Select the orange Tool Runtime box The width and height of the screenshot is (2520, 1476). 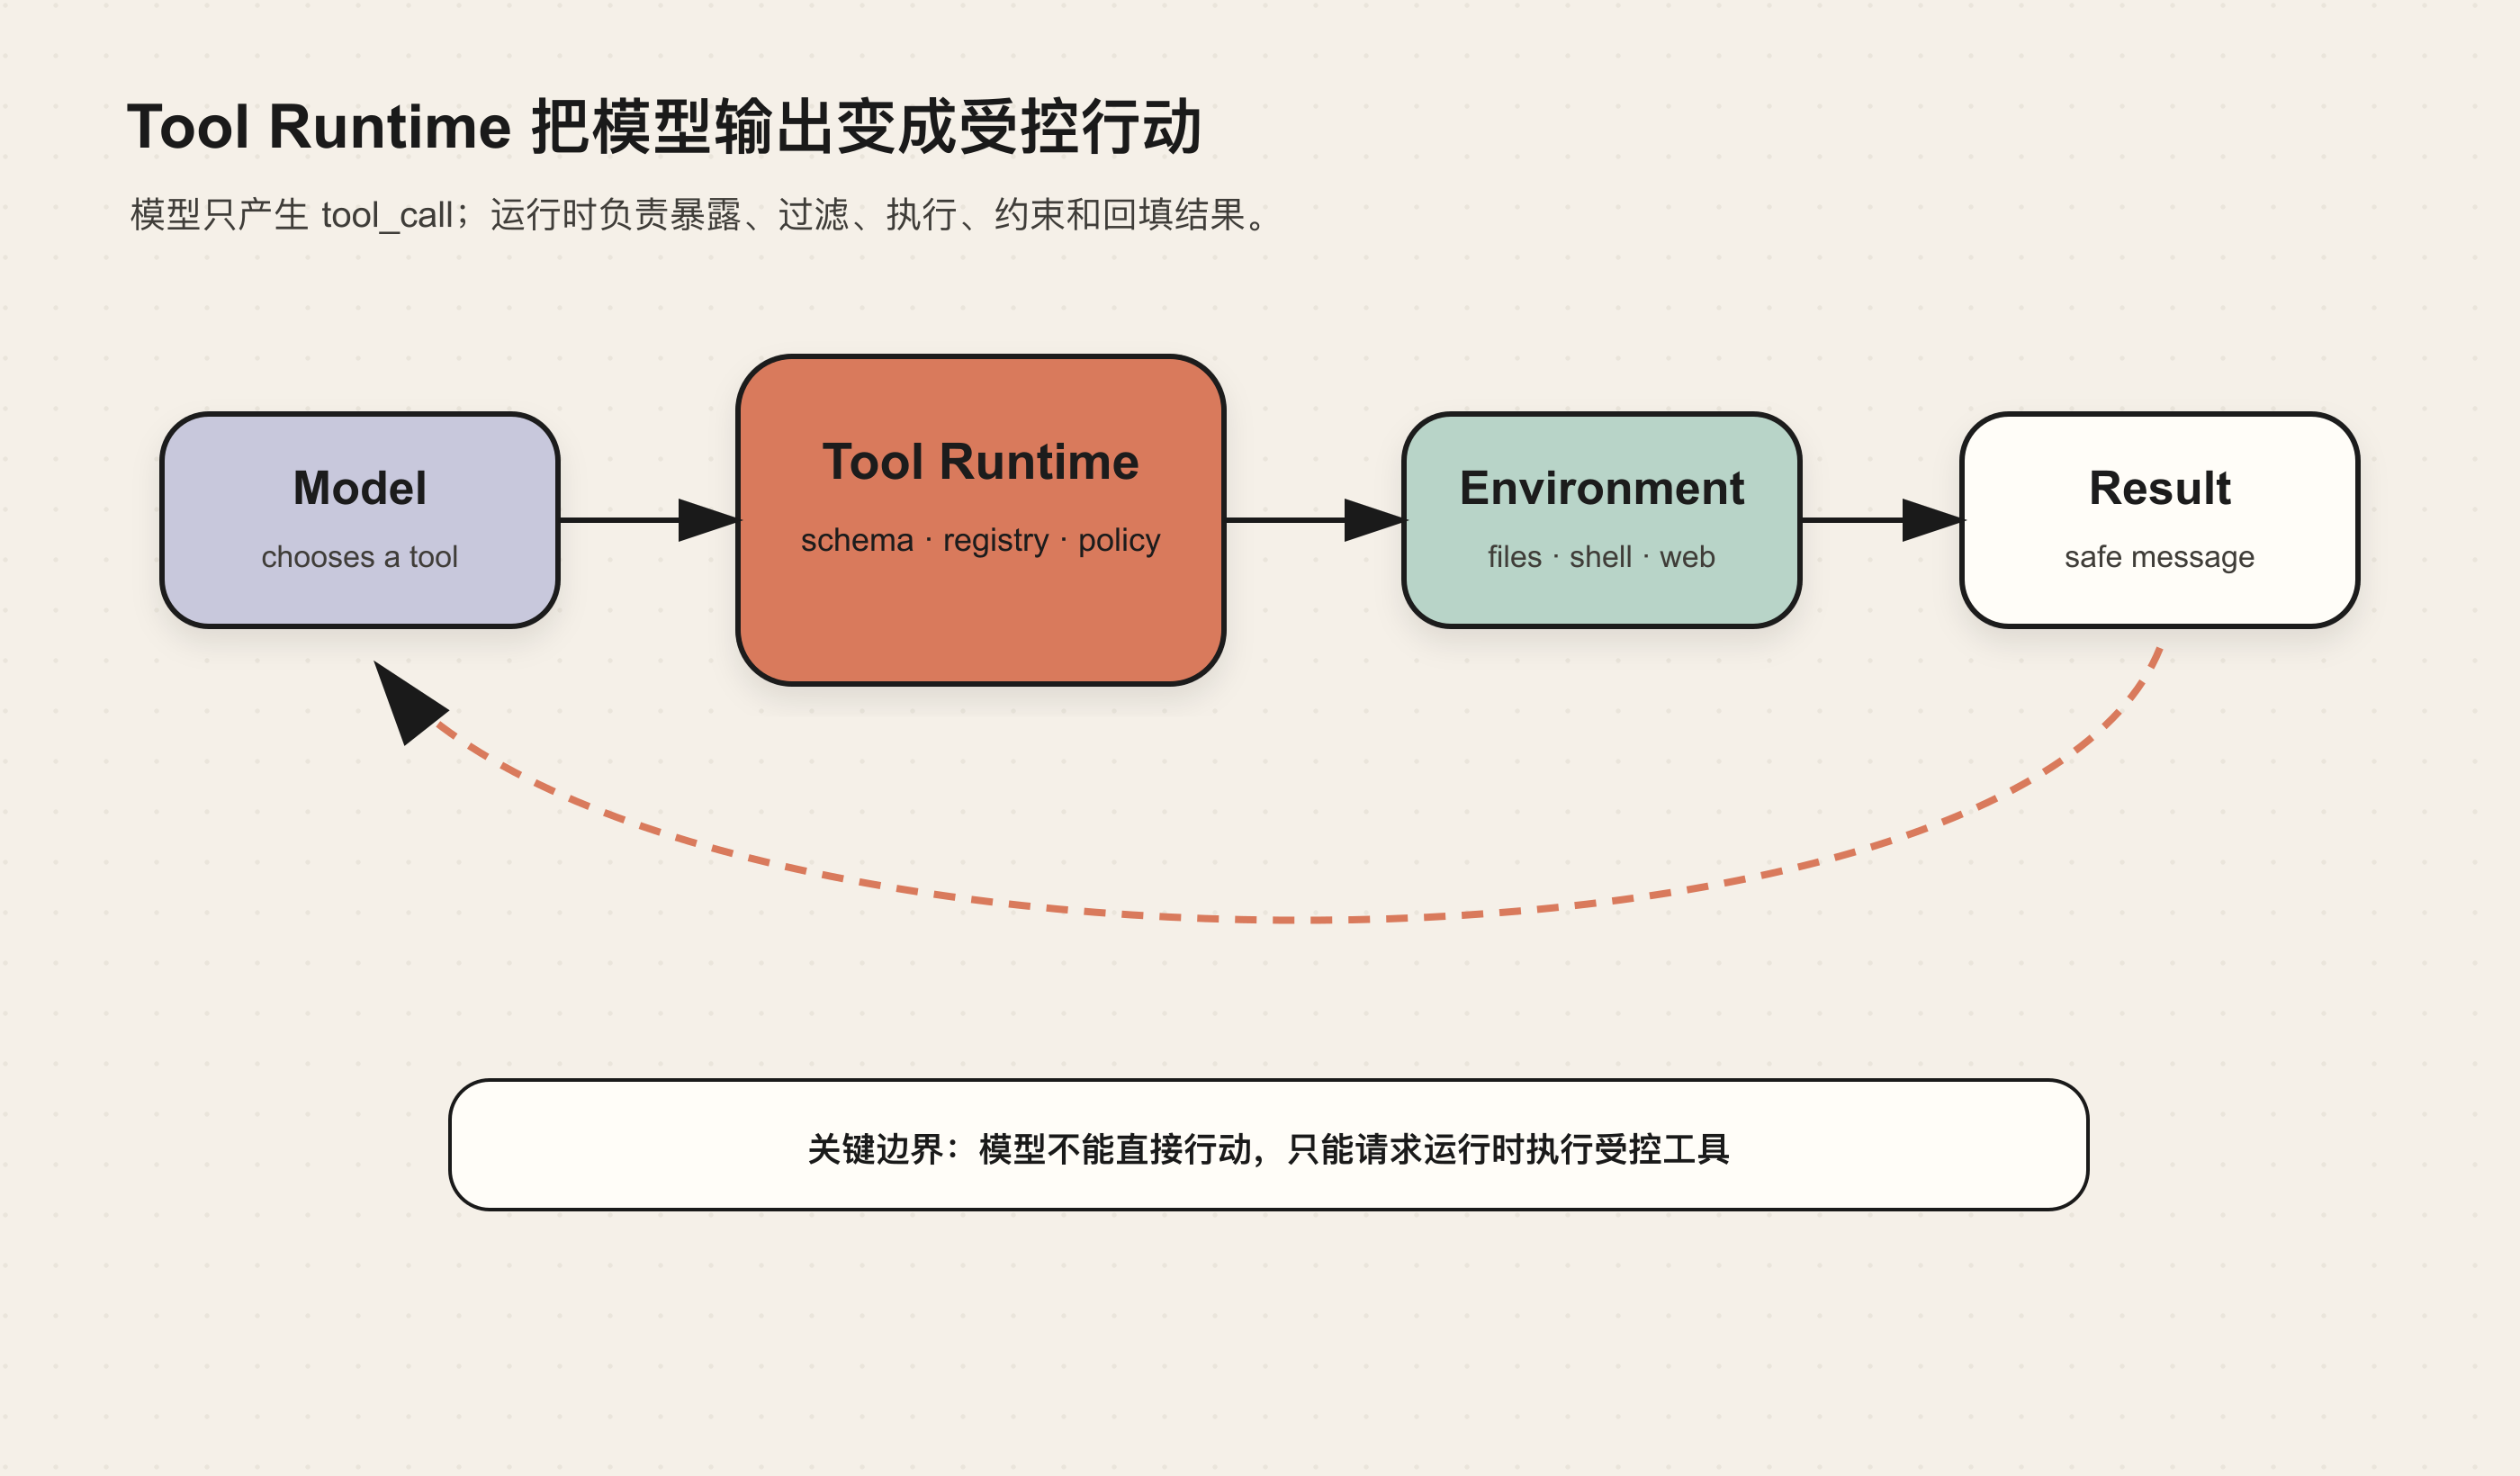click(x=981, y=520)
